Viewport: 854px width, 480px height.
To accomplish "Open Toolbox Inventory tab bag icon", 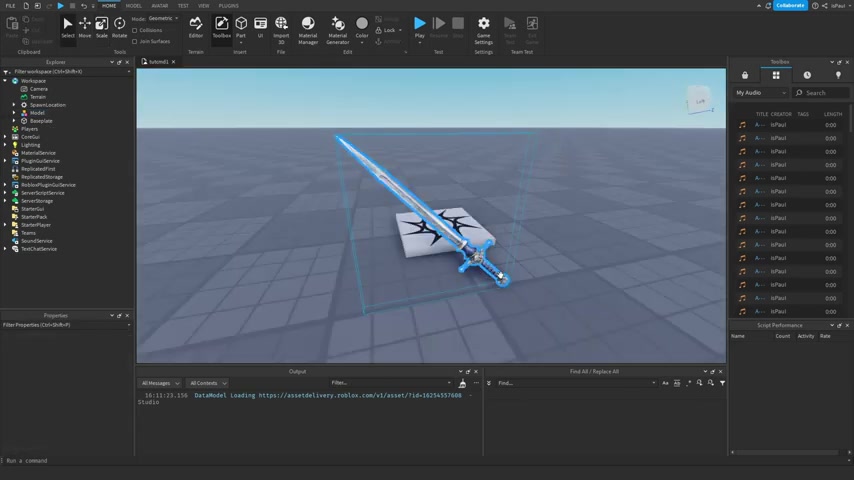I will point(745,75).
